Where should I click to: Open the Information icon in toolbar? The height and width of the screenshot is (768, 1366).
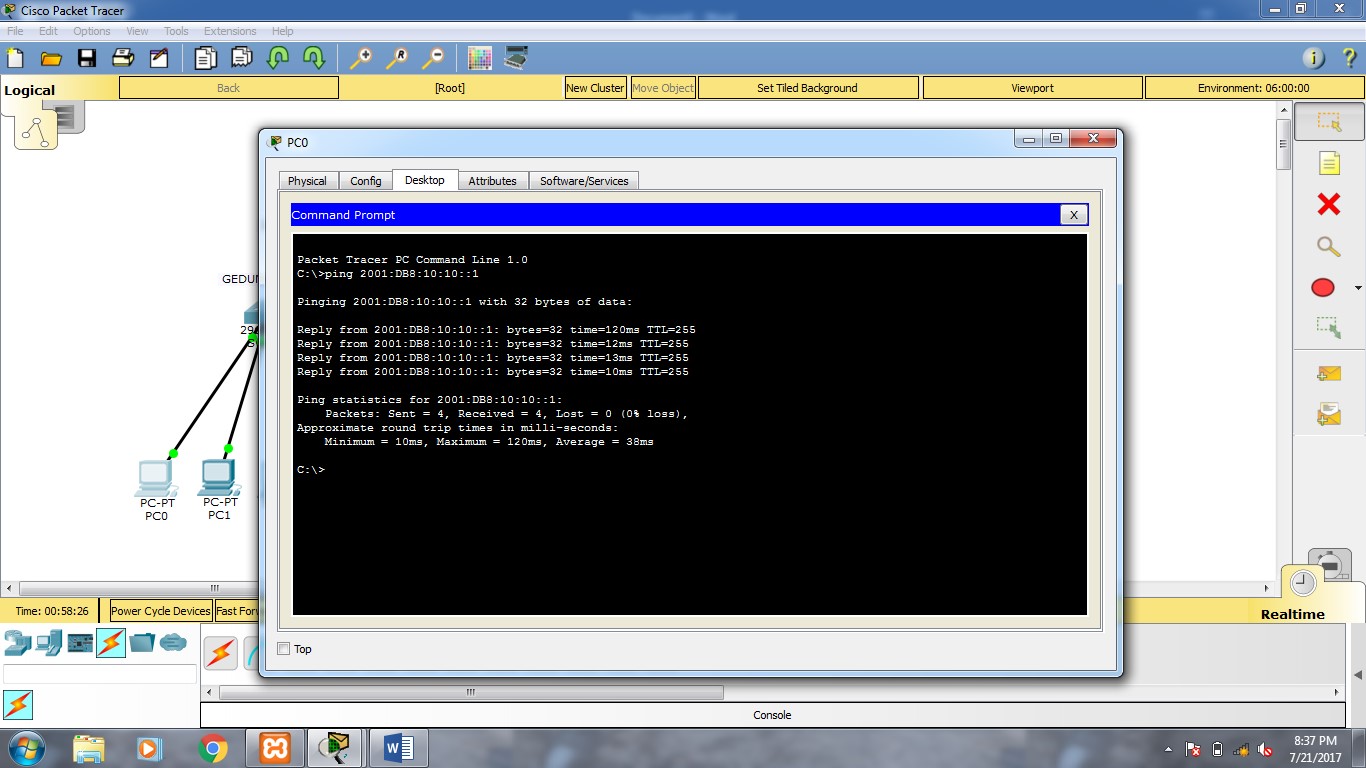coord(1314,58)
